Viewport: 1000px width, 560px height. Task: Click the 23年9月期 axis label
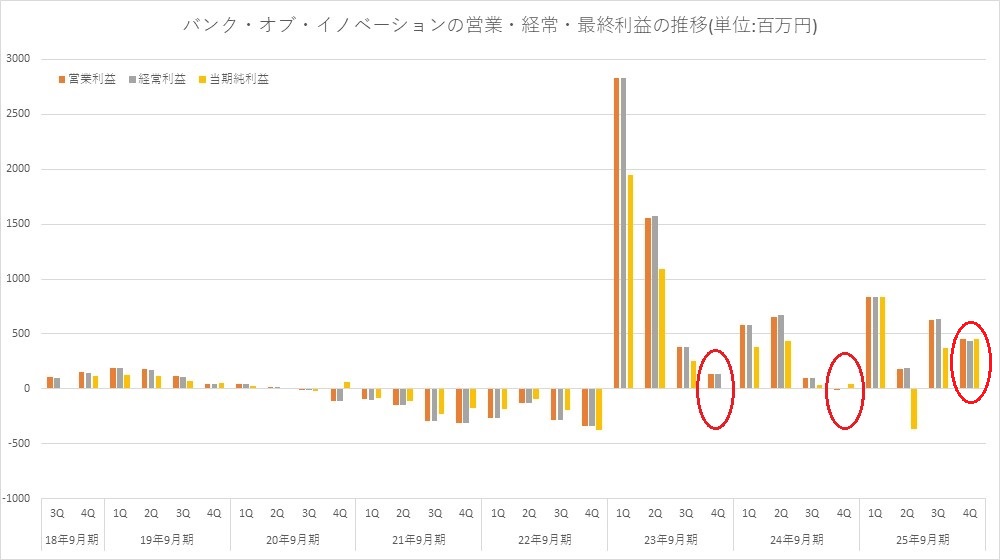[x=670, y=540]
